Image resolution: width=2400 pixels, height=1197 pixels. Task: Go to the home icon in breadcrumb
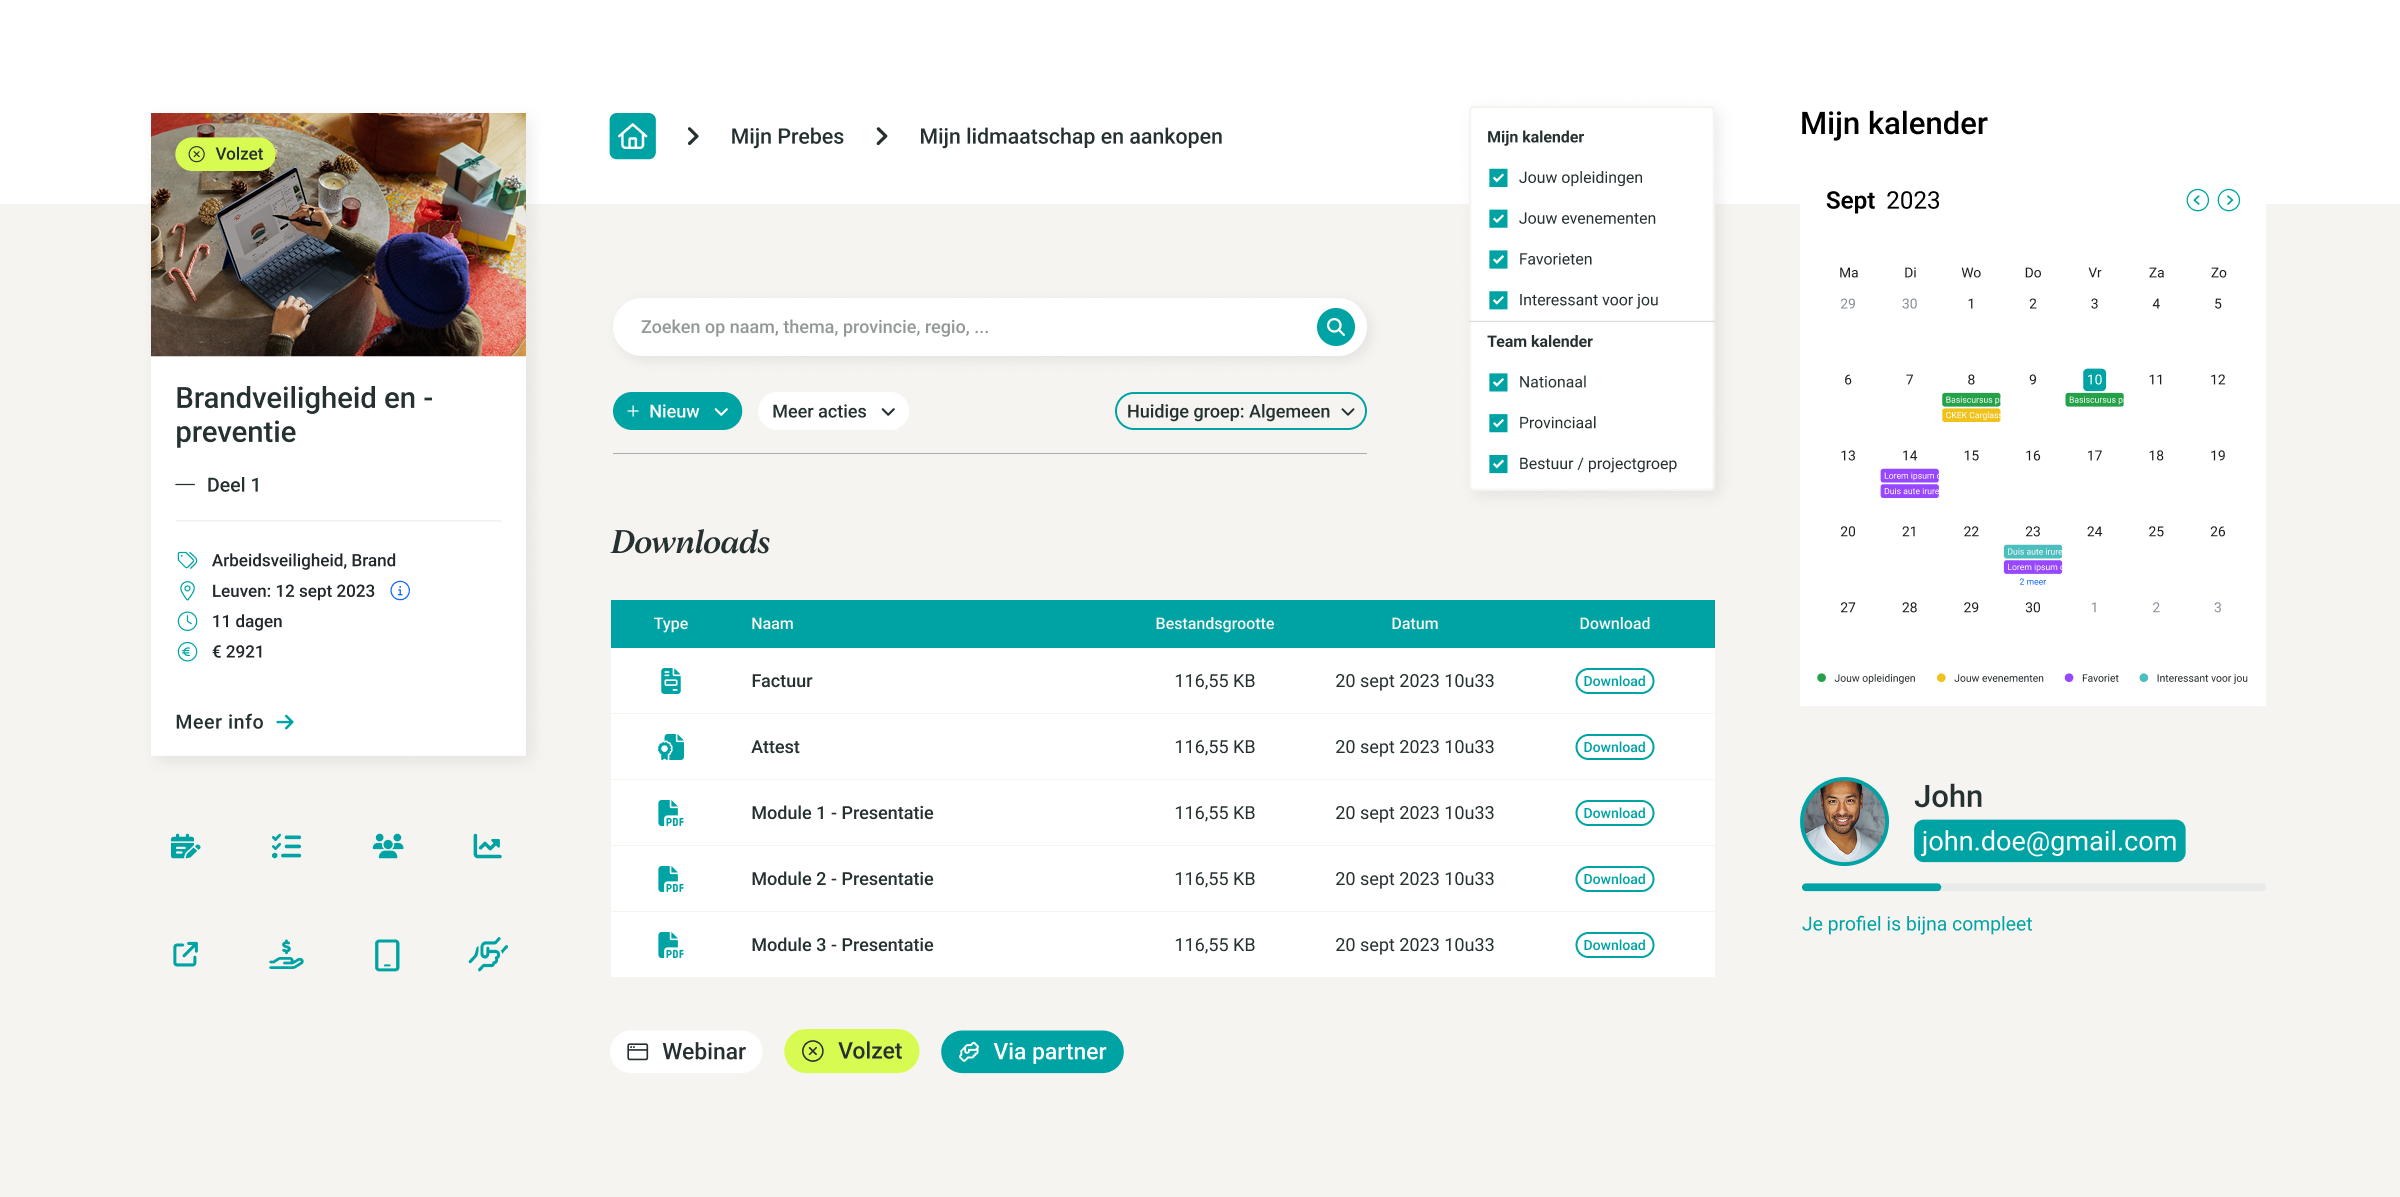(x=633, y=136)
